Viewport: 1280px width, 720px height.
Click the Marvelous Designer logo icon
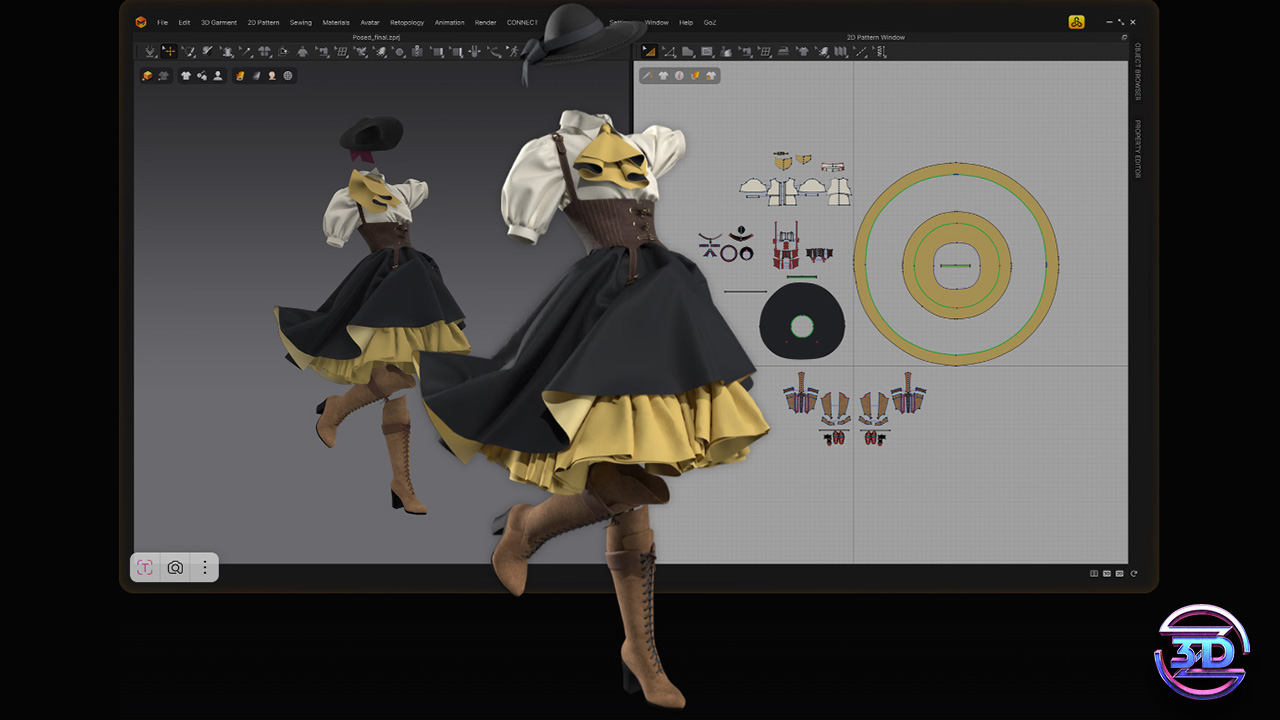point(141,22)
